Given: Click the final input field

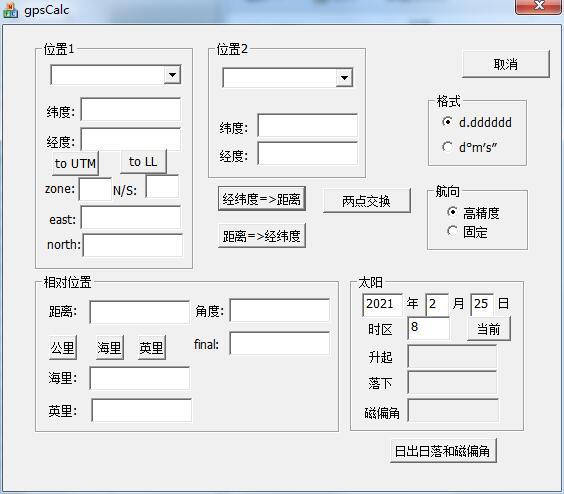Looking at the screenshot, I should (x=280, y=343).
